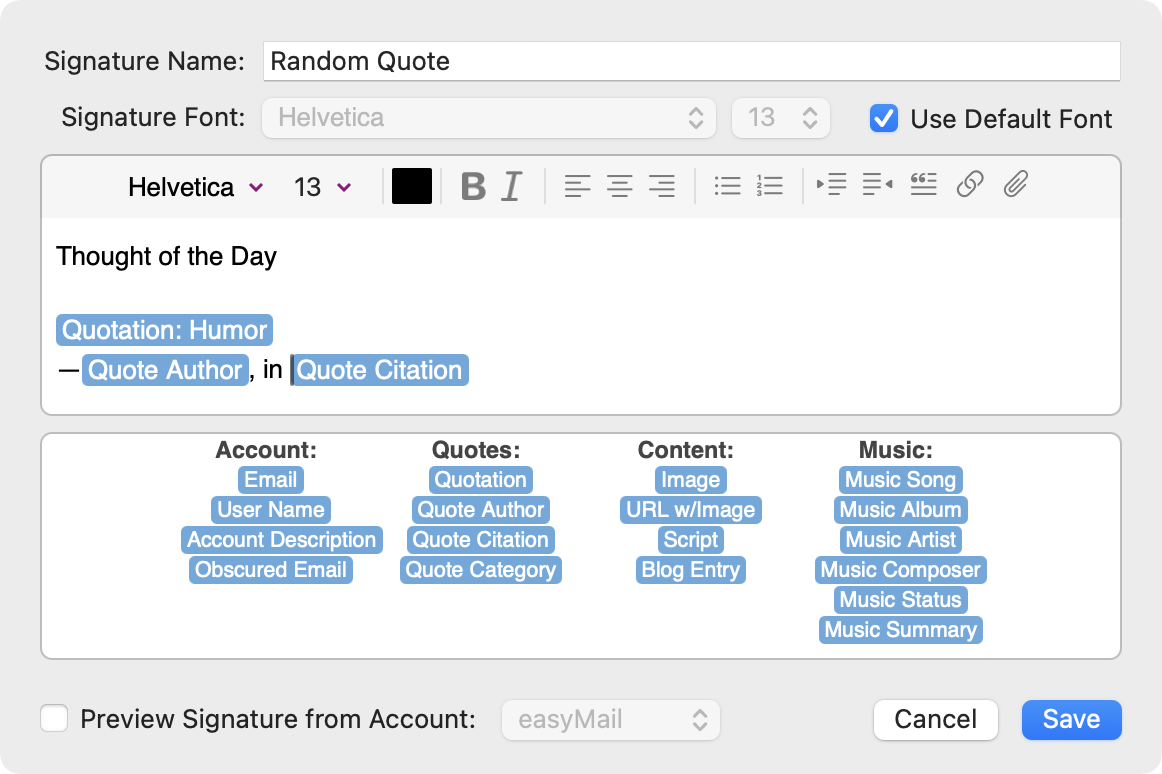This screenshot has height=774, width=1162.
Task: Insert the Obscured Email token
Action: click(x=271, y=570)
